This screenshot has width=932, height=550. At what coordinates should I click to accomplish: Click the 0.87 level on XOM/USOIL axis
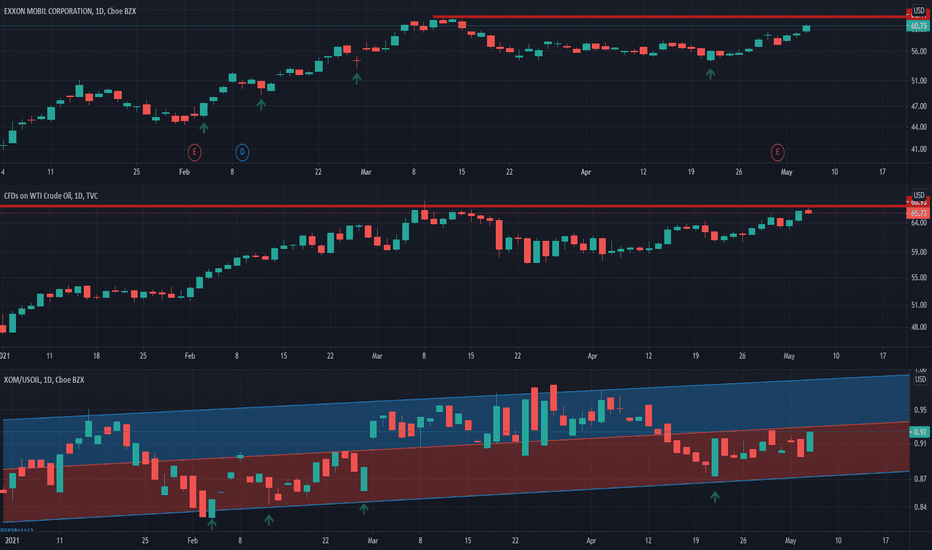920,479
